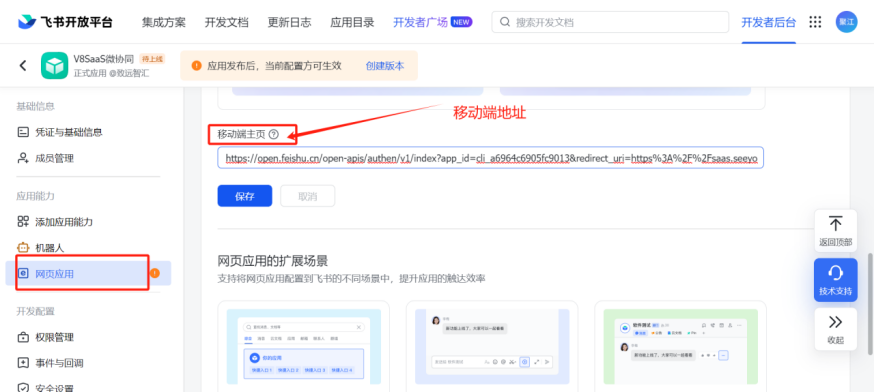The image size is (874, 392).
Task: Click the 待上线 status badge
Action: click(x=152, y=59)
